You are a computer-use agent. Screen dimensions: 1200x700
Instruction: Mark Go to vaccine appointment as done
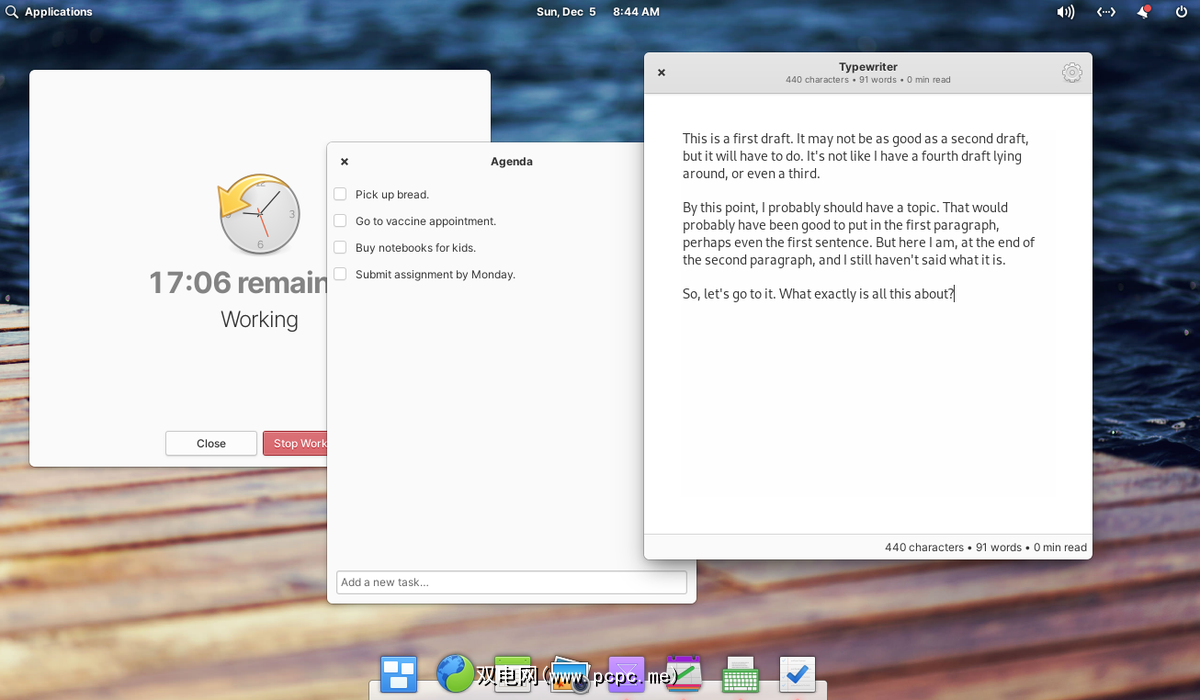[x=341, y=221]
